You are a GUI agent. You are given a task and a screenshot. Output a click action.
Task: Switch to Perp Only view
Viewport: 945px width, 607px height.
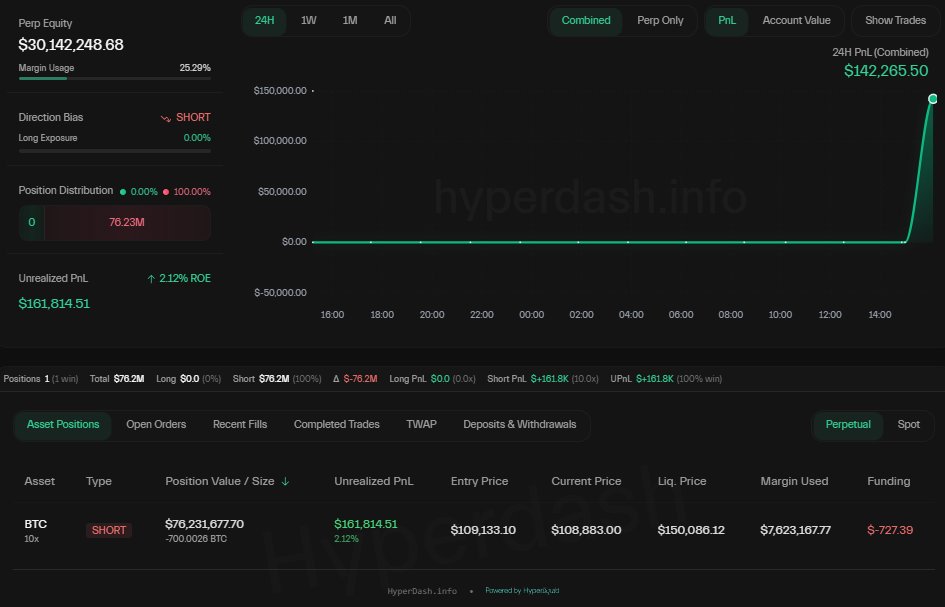[660, 20]
